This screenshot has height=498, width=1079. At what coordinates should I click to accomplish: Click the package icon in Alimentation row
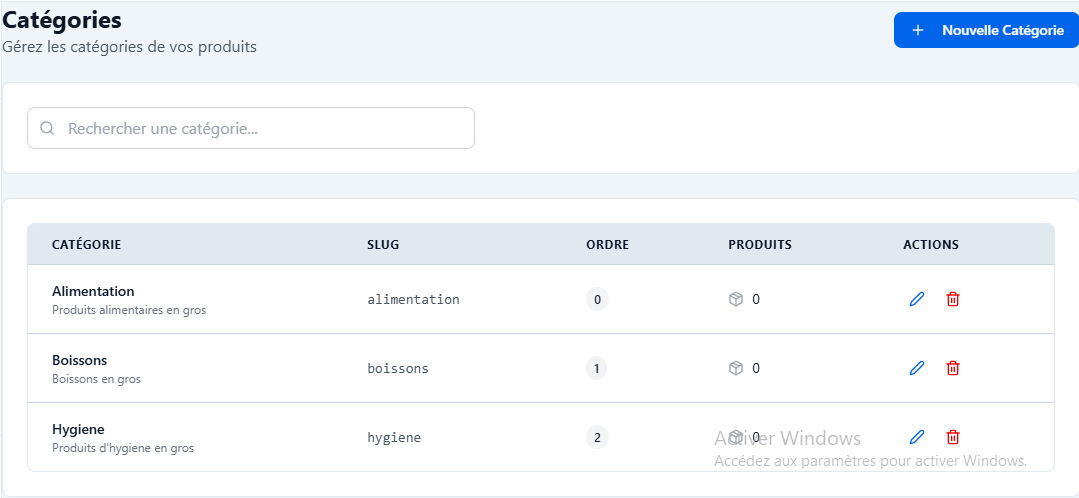(x=736, y=299)
